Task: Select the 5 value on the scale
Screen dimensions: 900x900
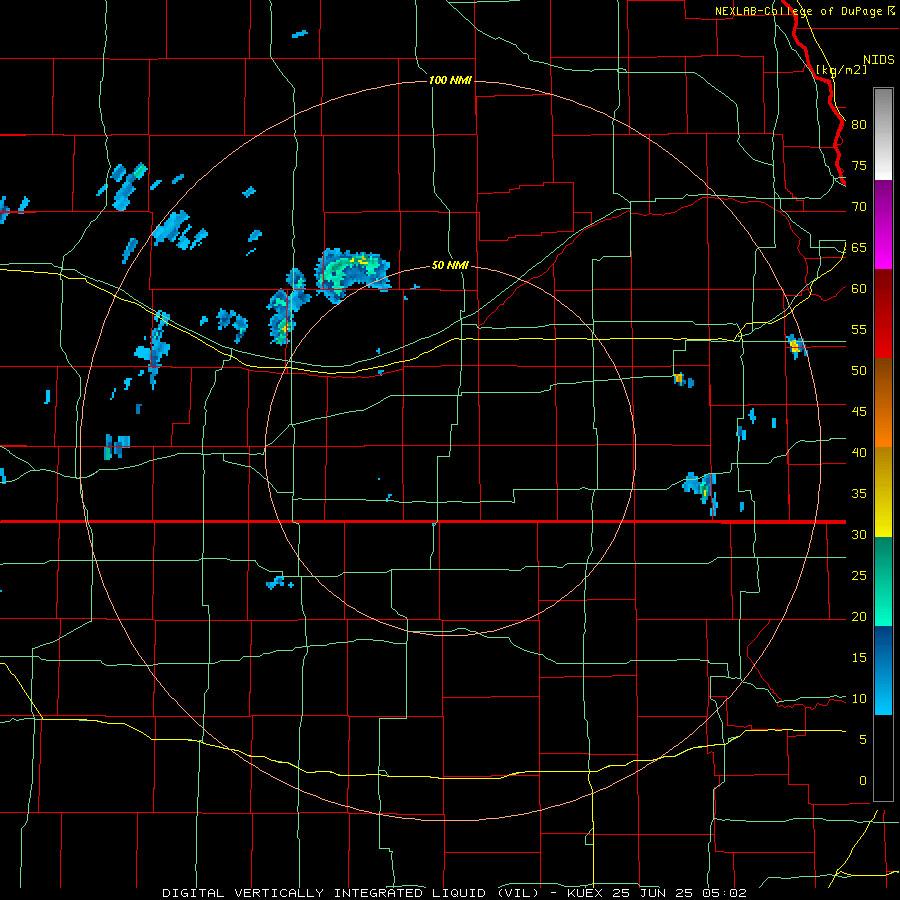Action: point(863,739)
